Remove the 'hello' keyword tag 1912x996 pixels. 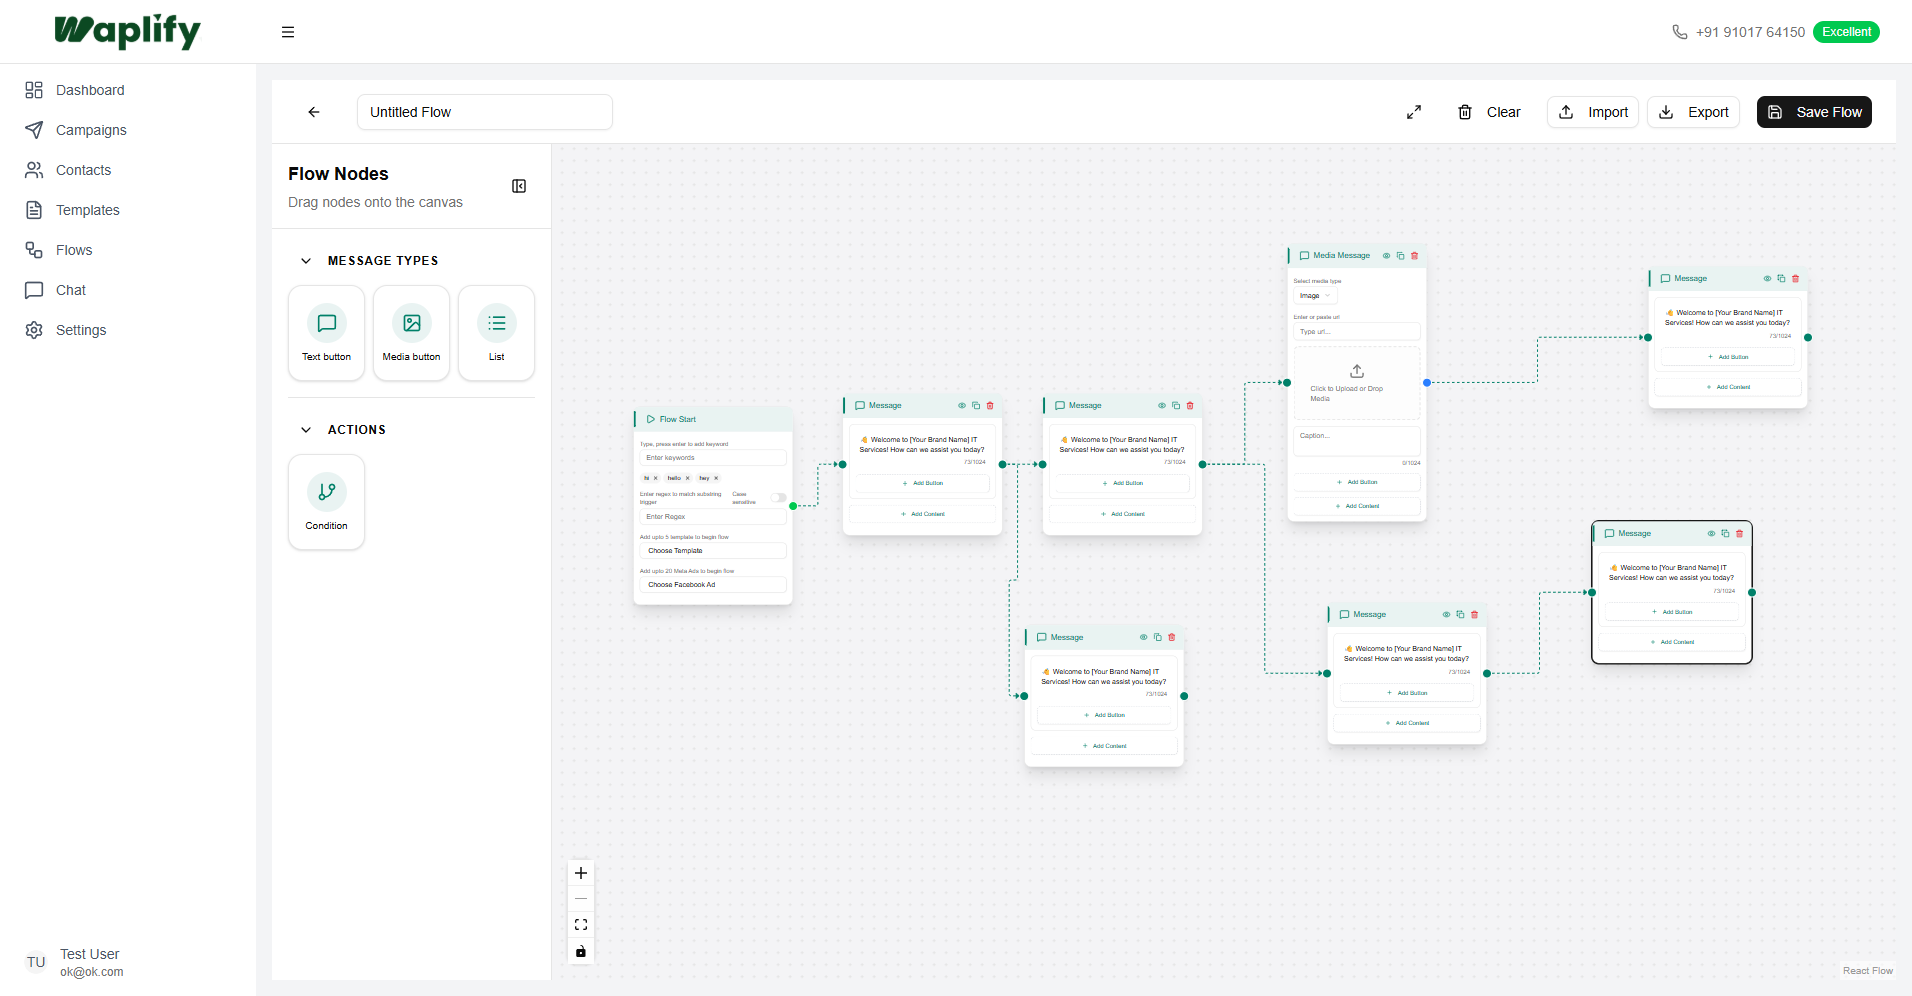pos(688,478)
